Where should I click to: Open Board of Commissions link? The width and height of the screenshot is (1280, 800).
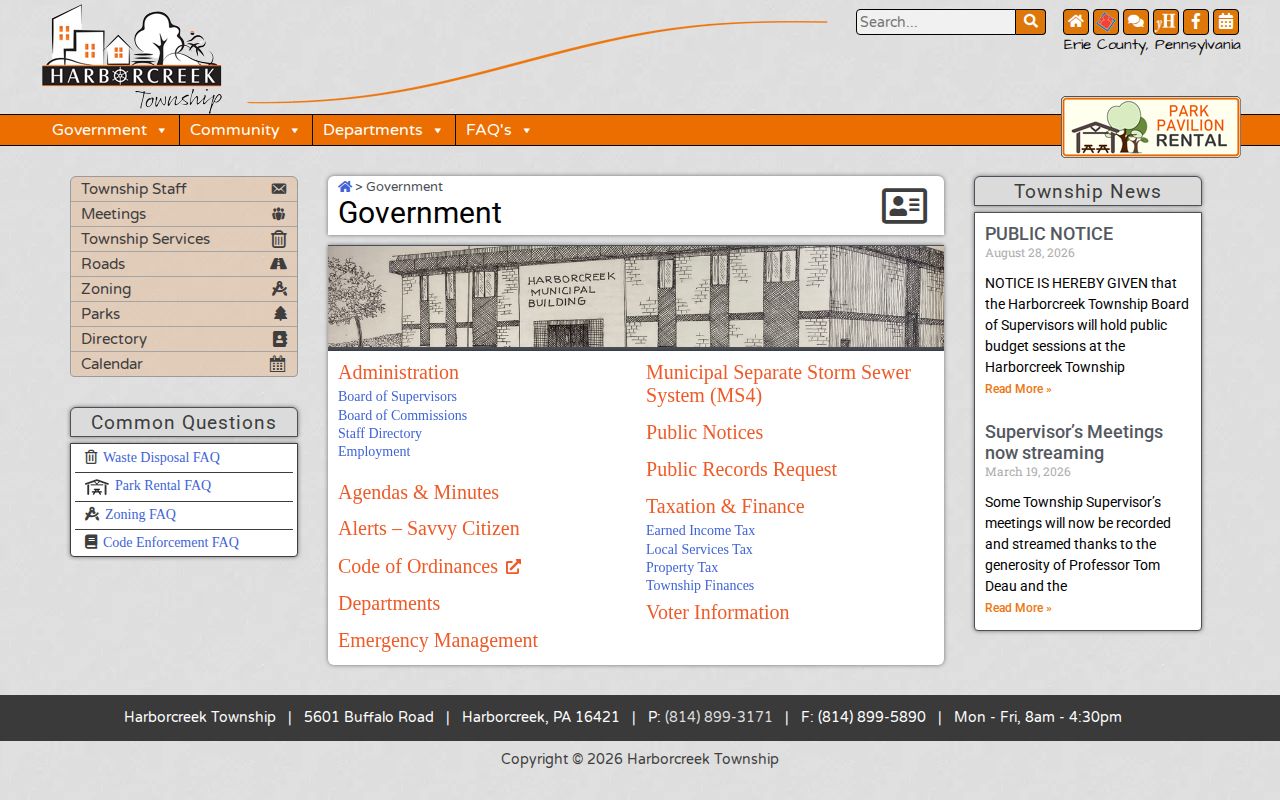[402, 415]
